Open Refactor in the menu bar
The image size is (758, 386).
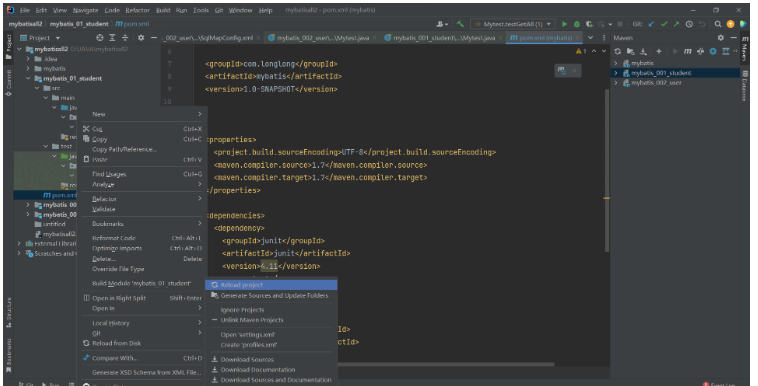(138, 10)
